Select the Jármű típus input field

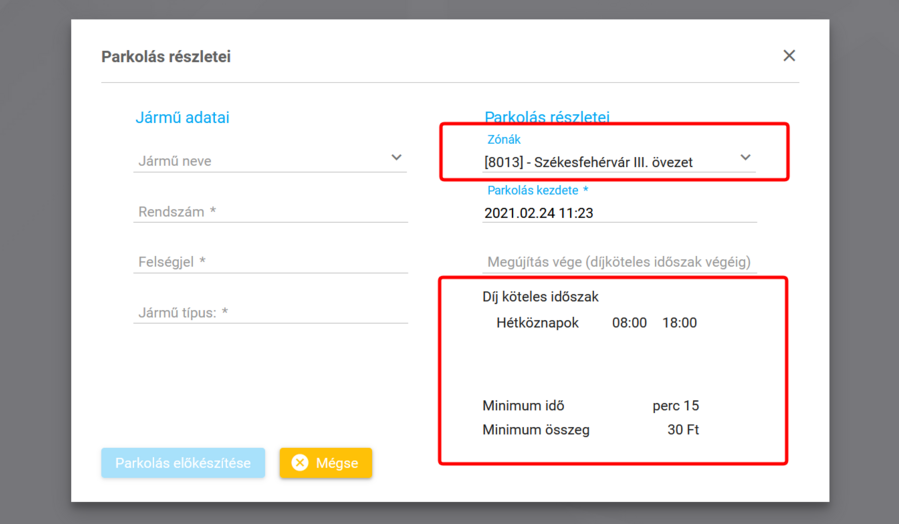click(x=270, y=313)
